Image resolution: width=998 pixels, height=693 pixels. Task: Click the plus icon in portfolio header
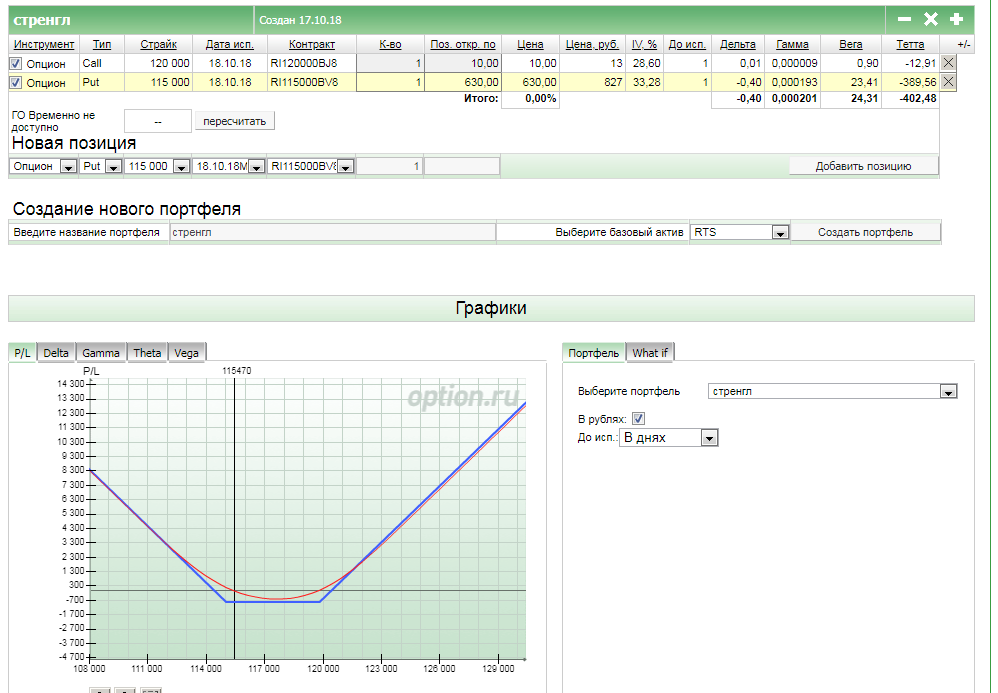pos(956,19)
